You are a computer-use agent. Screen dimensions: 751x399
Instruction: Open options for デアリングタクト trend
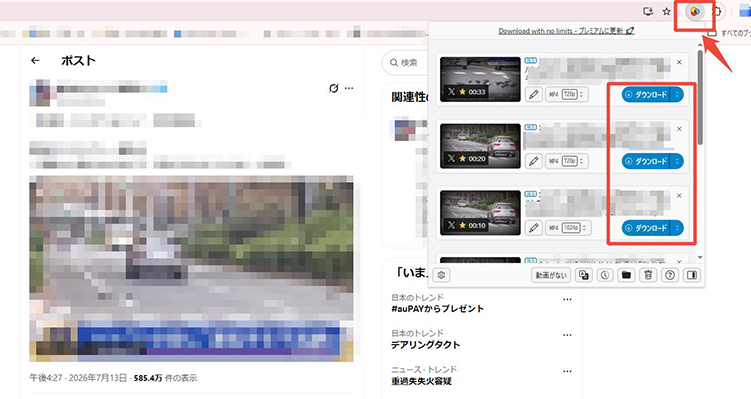567,335
